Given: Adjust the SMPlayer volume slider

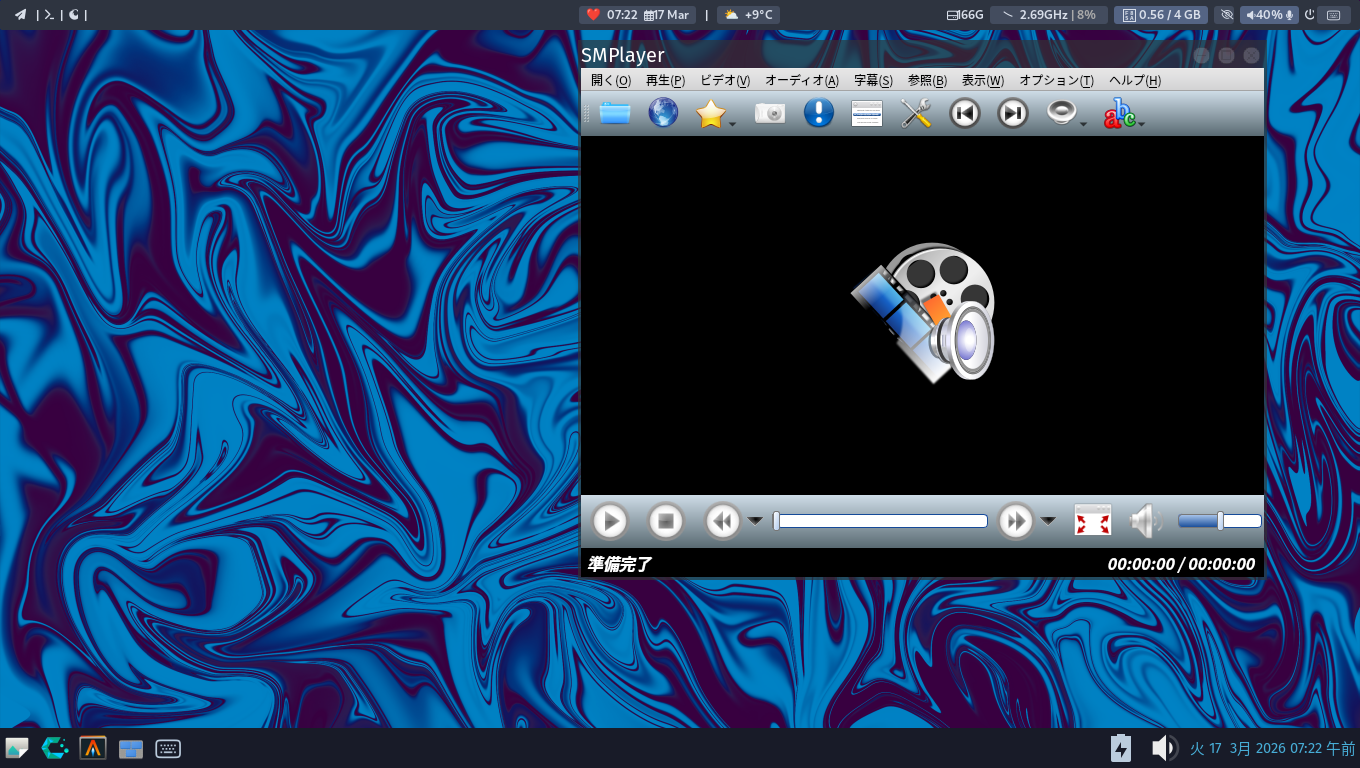Looking at the screenshot, I should [1220, 521].
